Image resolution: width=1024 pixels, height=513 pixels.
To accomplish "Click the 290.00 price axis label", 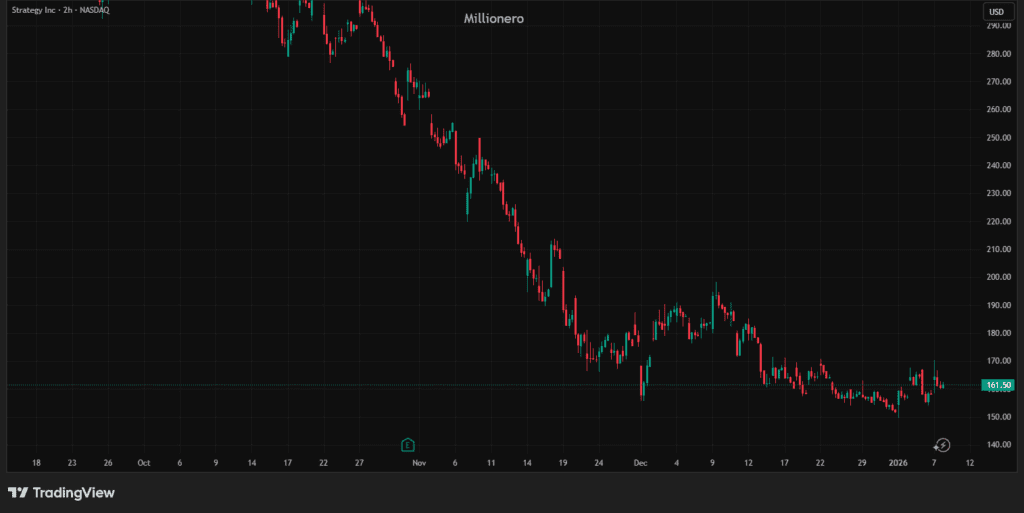I will point(999,26).
